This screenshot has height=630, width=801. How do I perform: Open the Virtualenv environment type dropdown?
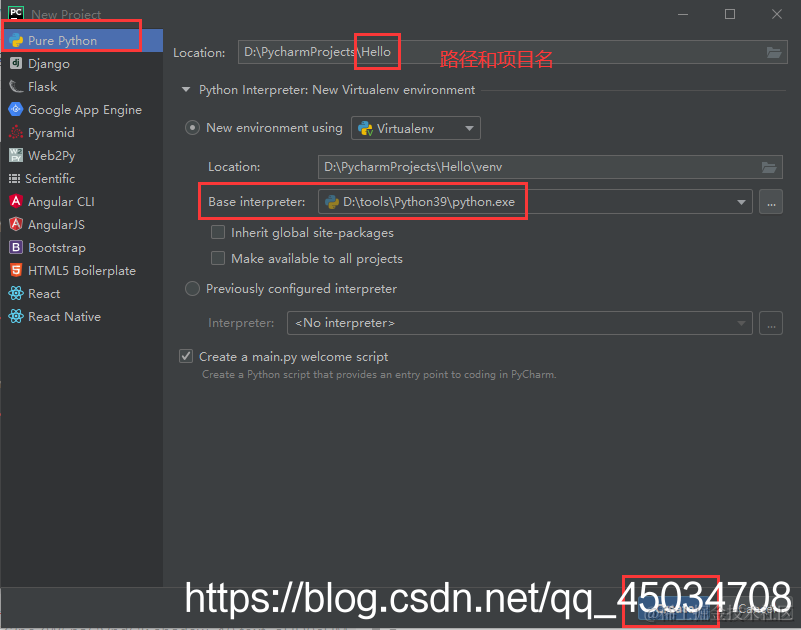coord(416,128)
